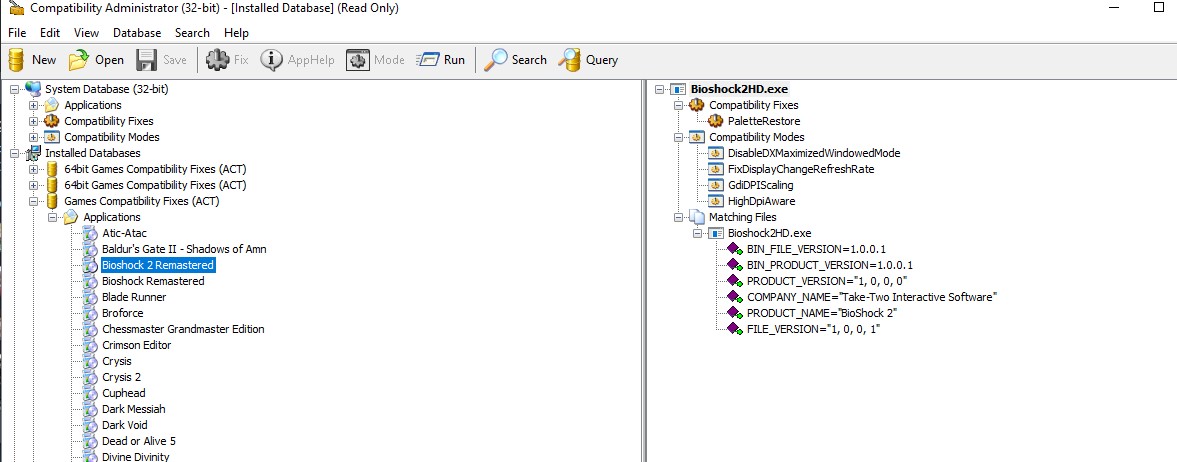Click the diamond icon beside COMPANY_NAME attribute
1177x462 pixels.
click(735, 297)
